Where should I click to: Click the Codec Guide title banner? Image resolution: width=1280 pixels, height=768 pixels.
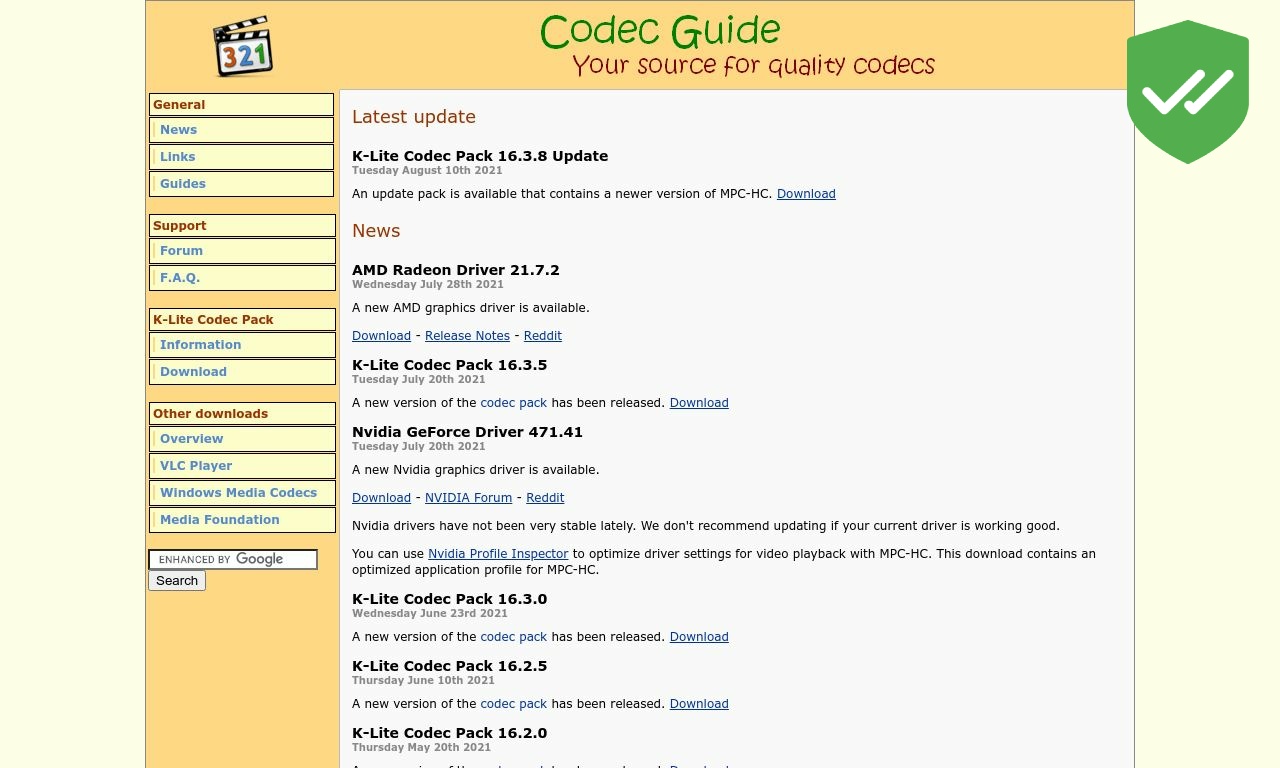tap(737, 46)
